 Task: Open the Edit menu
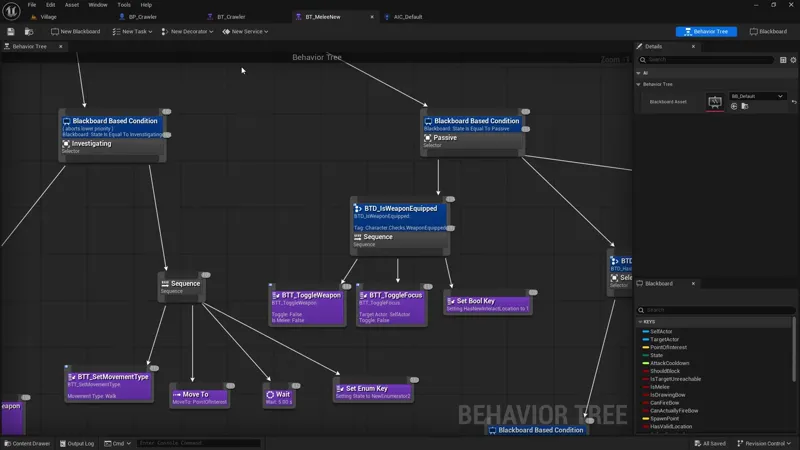click(51, 5)
